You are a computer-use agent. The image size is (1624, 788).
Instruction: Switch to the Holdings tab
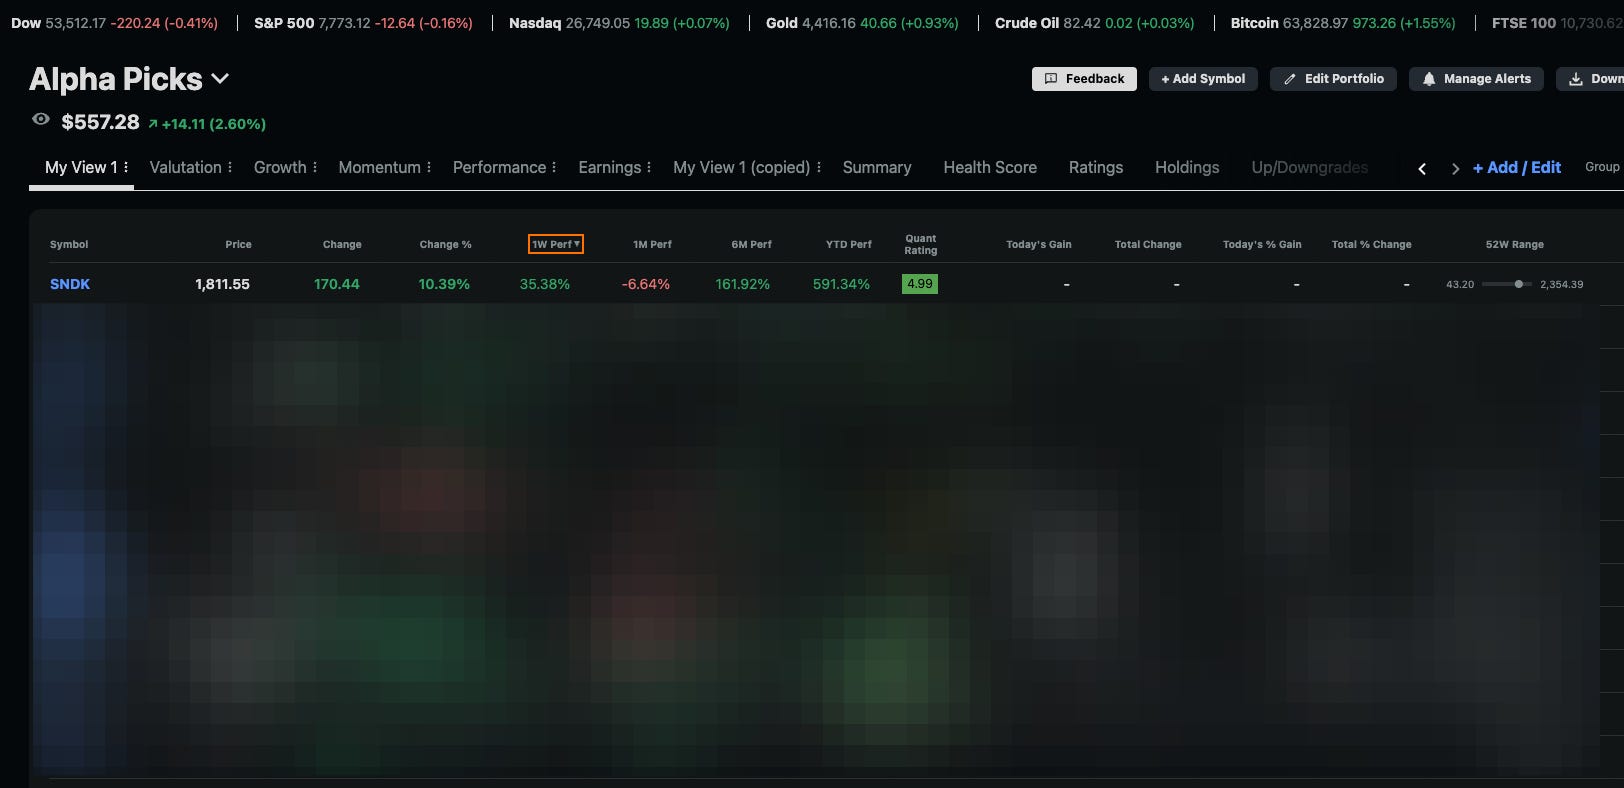coord(1187,167)
